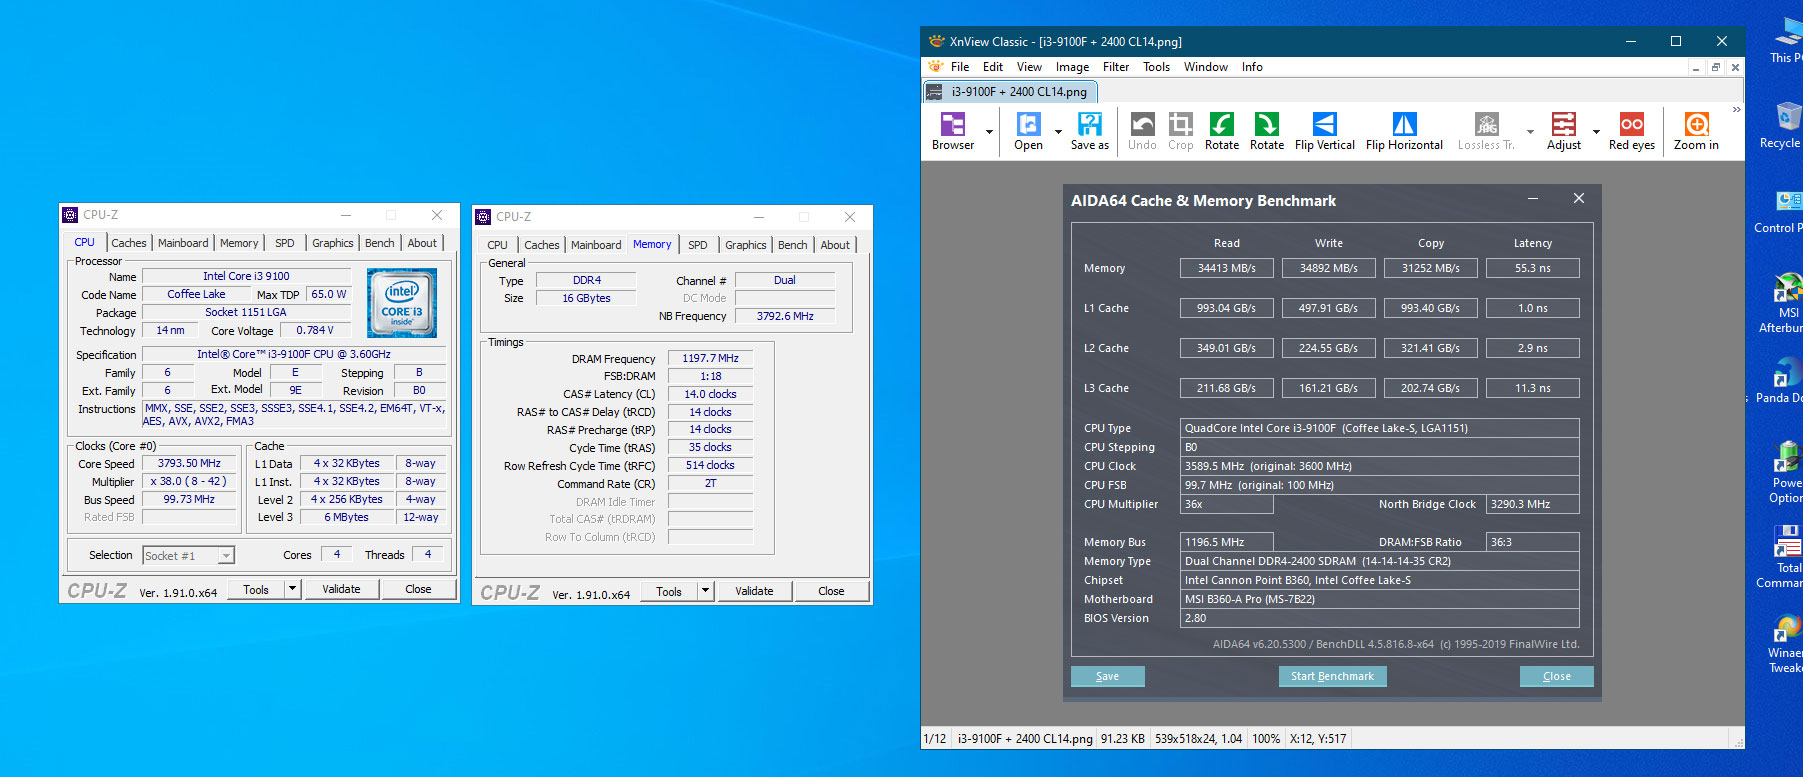The width and height of the screenshot is (1803, 777).
Task: Click Validate in CPU-Z processor window
Action: (341, 589)
